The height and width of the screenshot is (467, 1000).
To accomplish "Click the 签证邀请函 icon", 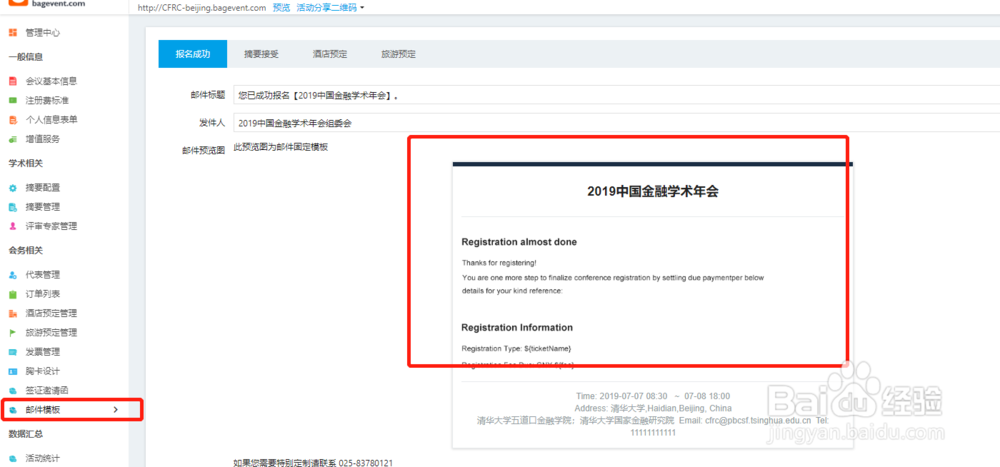I will [x=13, y=390].
